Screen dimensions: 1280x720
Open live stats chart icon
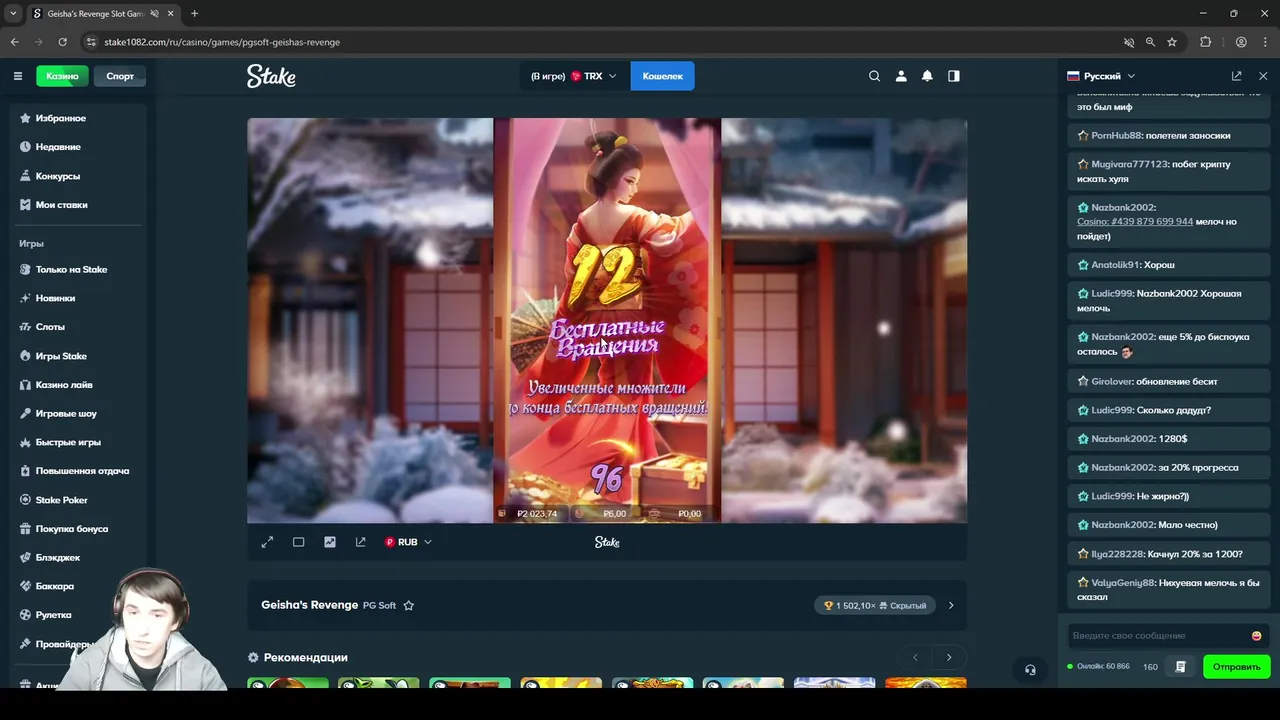[x=330, y=542]
